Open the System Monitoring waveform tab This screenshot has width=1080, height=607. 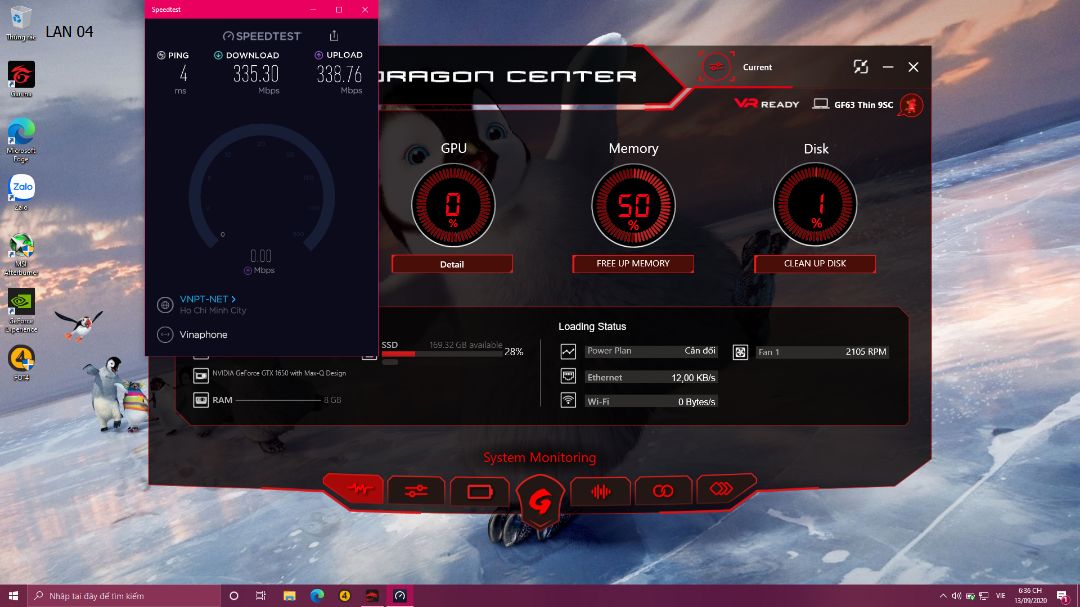(352, 490)
